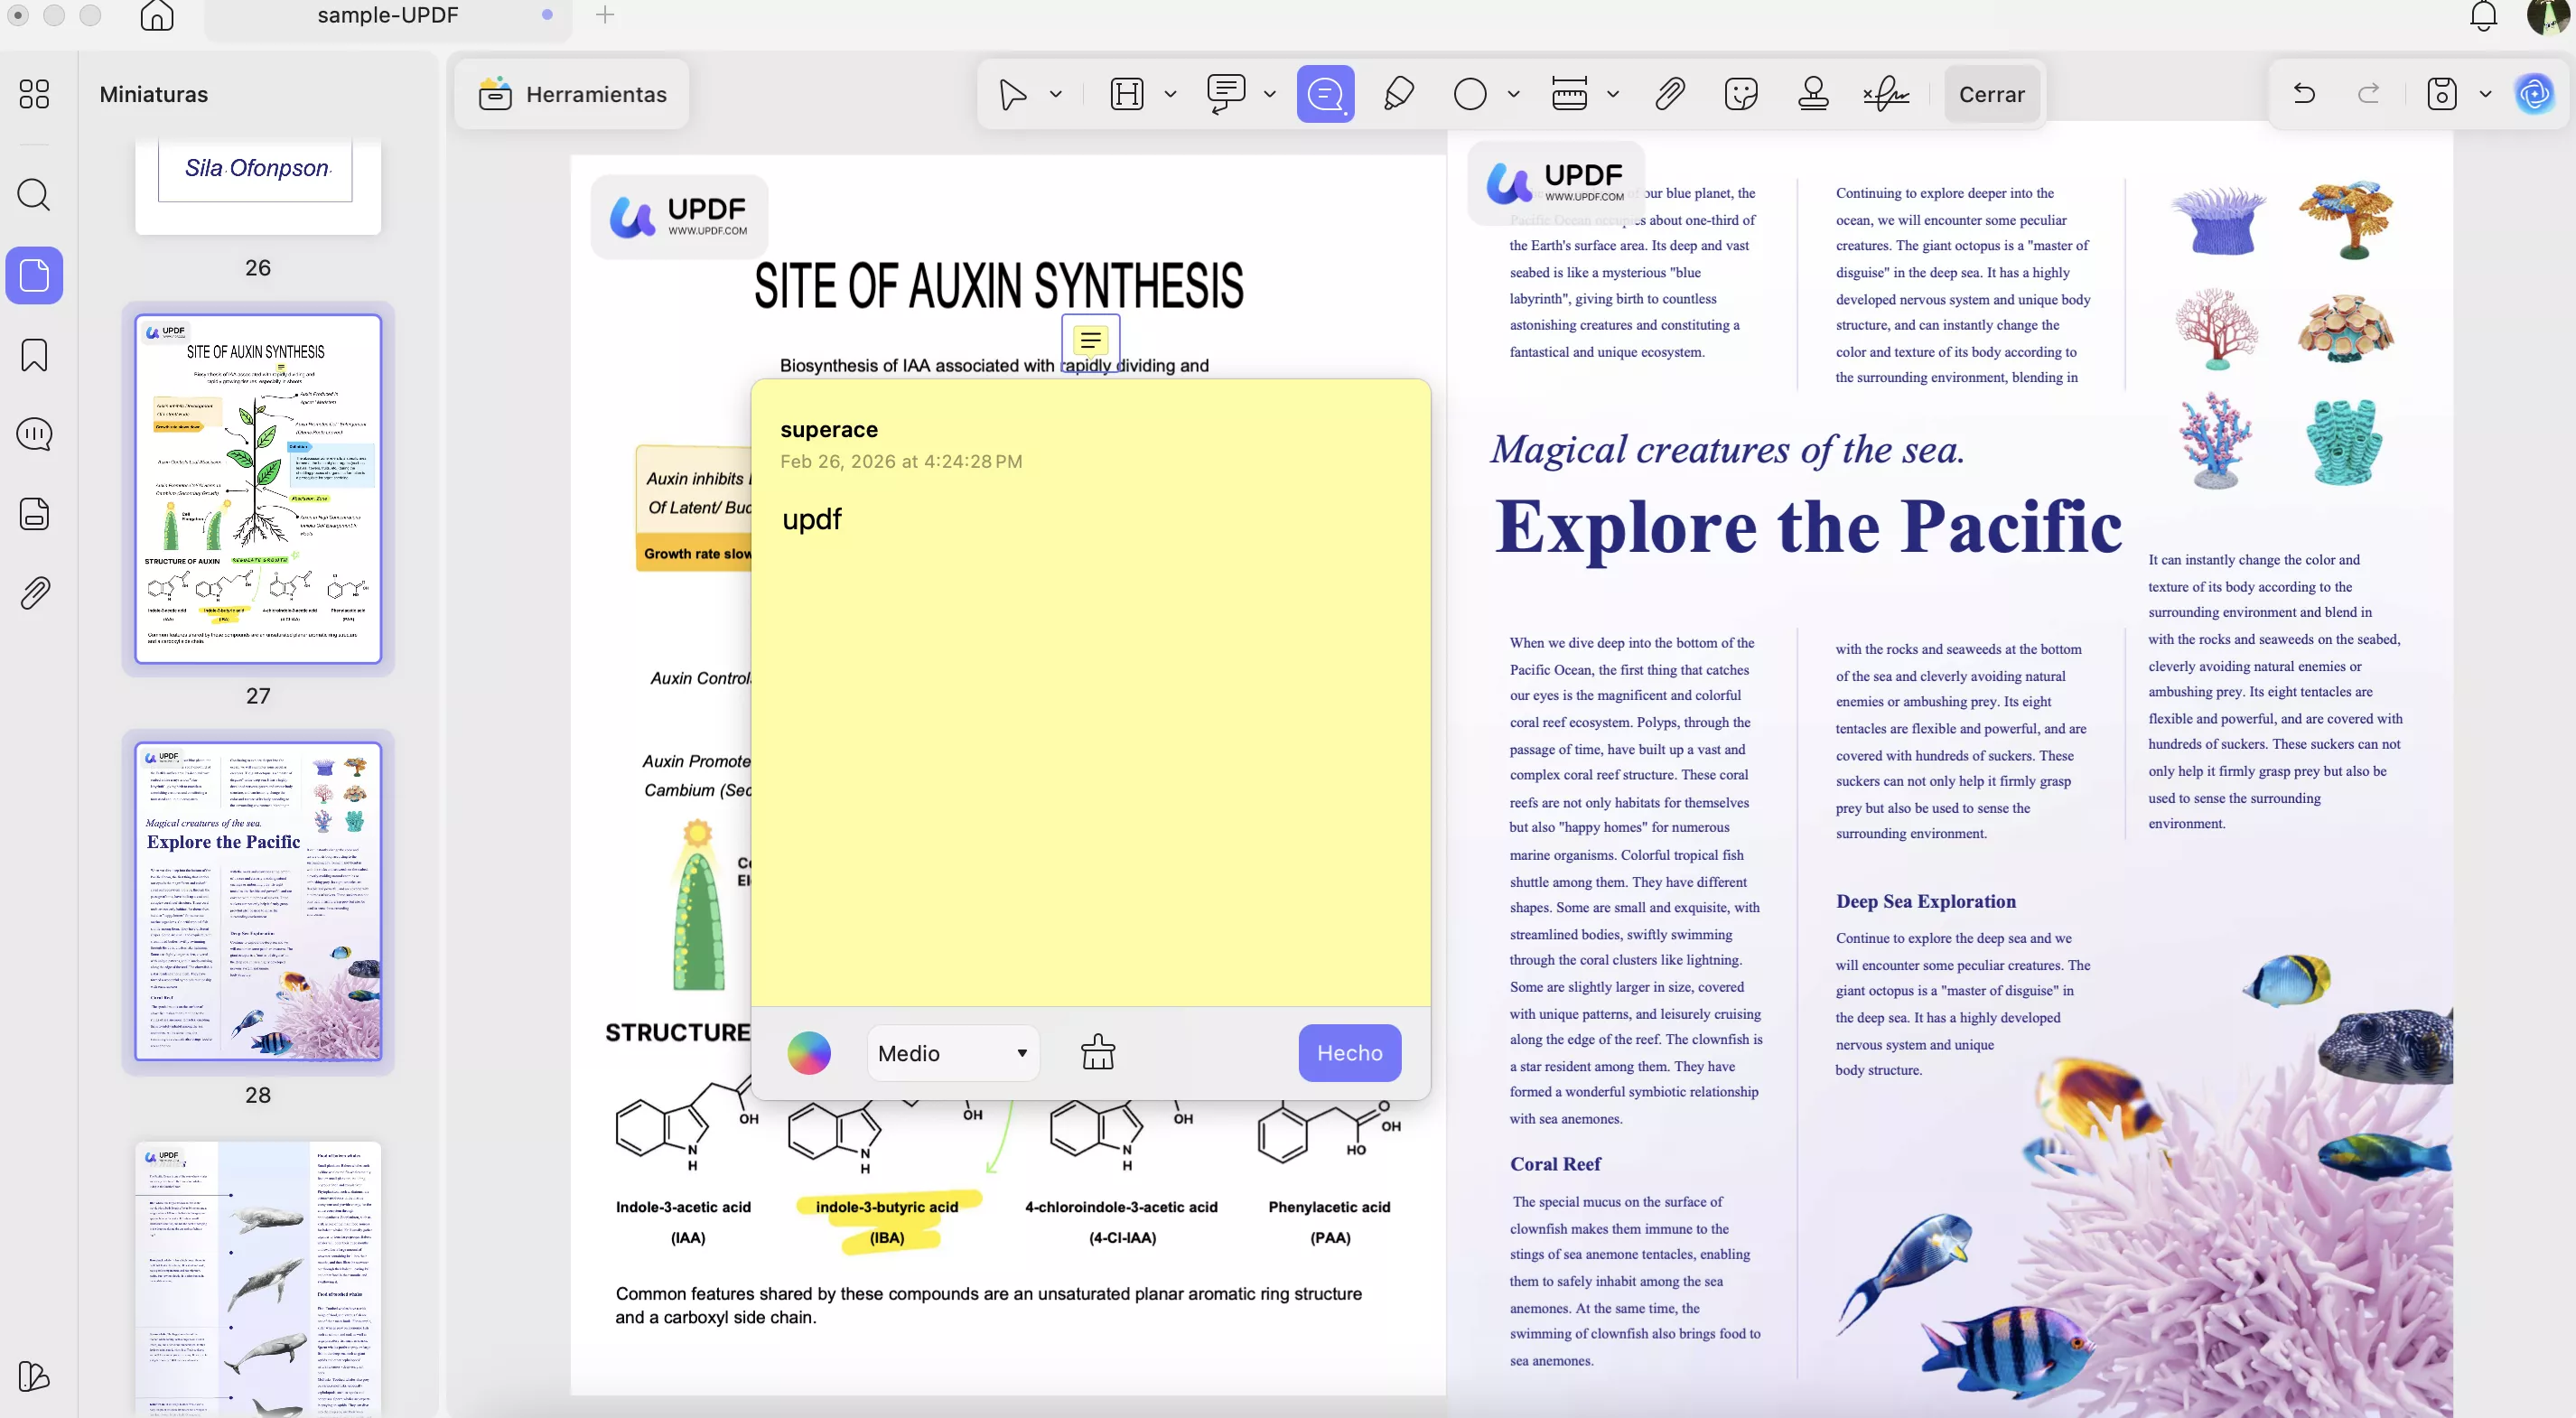The height and width of the screenshot is (1418, 2576).
Task: Toggle the sticky note comment tool
Action: [x=1325, y=94]
